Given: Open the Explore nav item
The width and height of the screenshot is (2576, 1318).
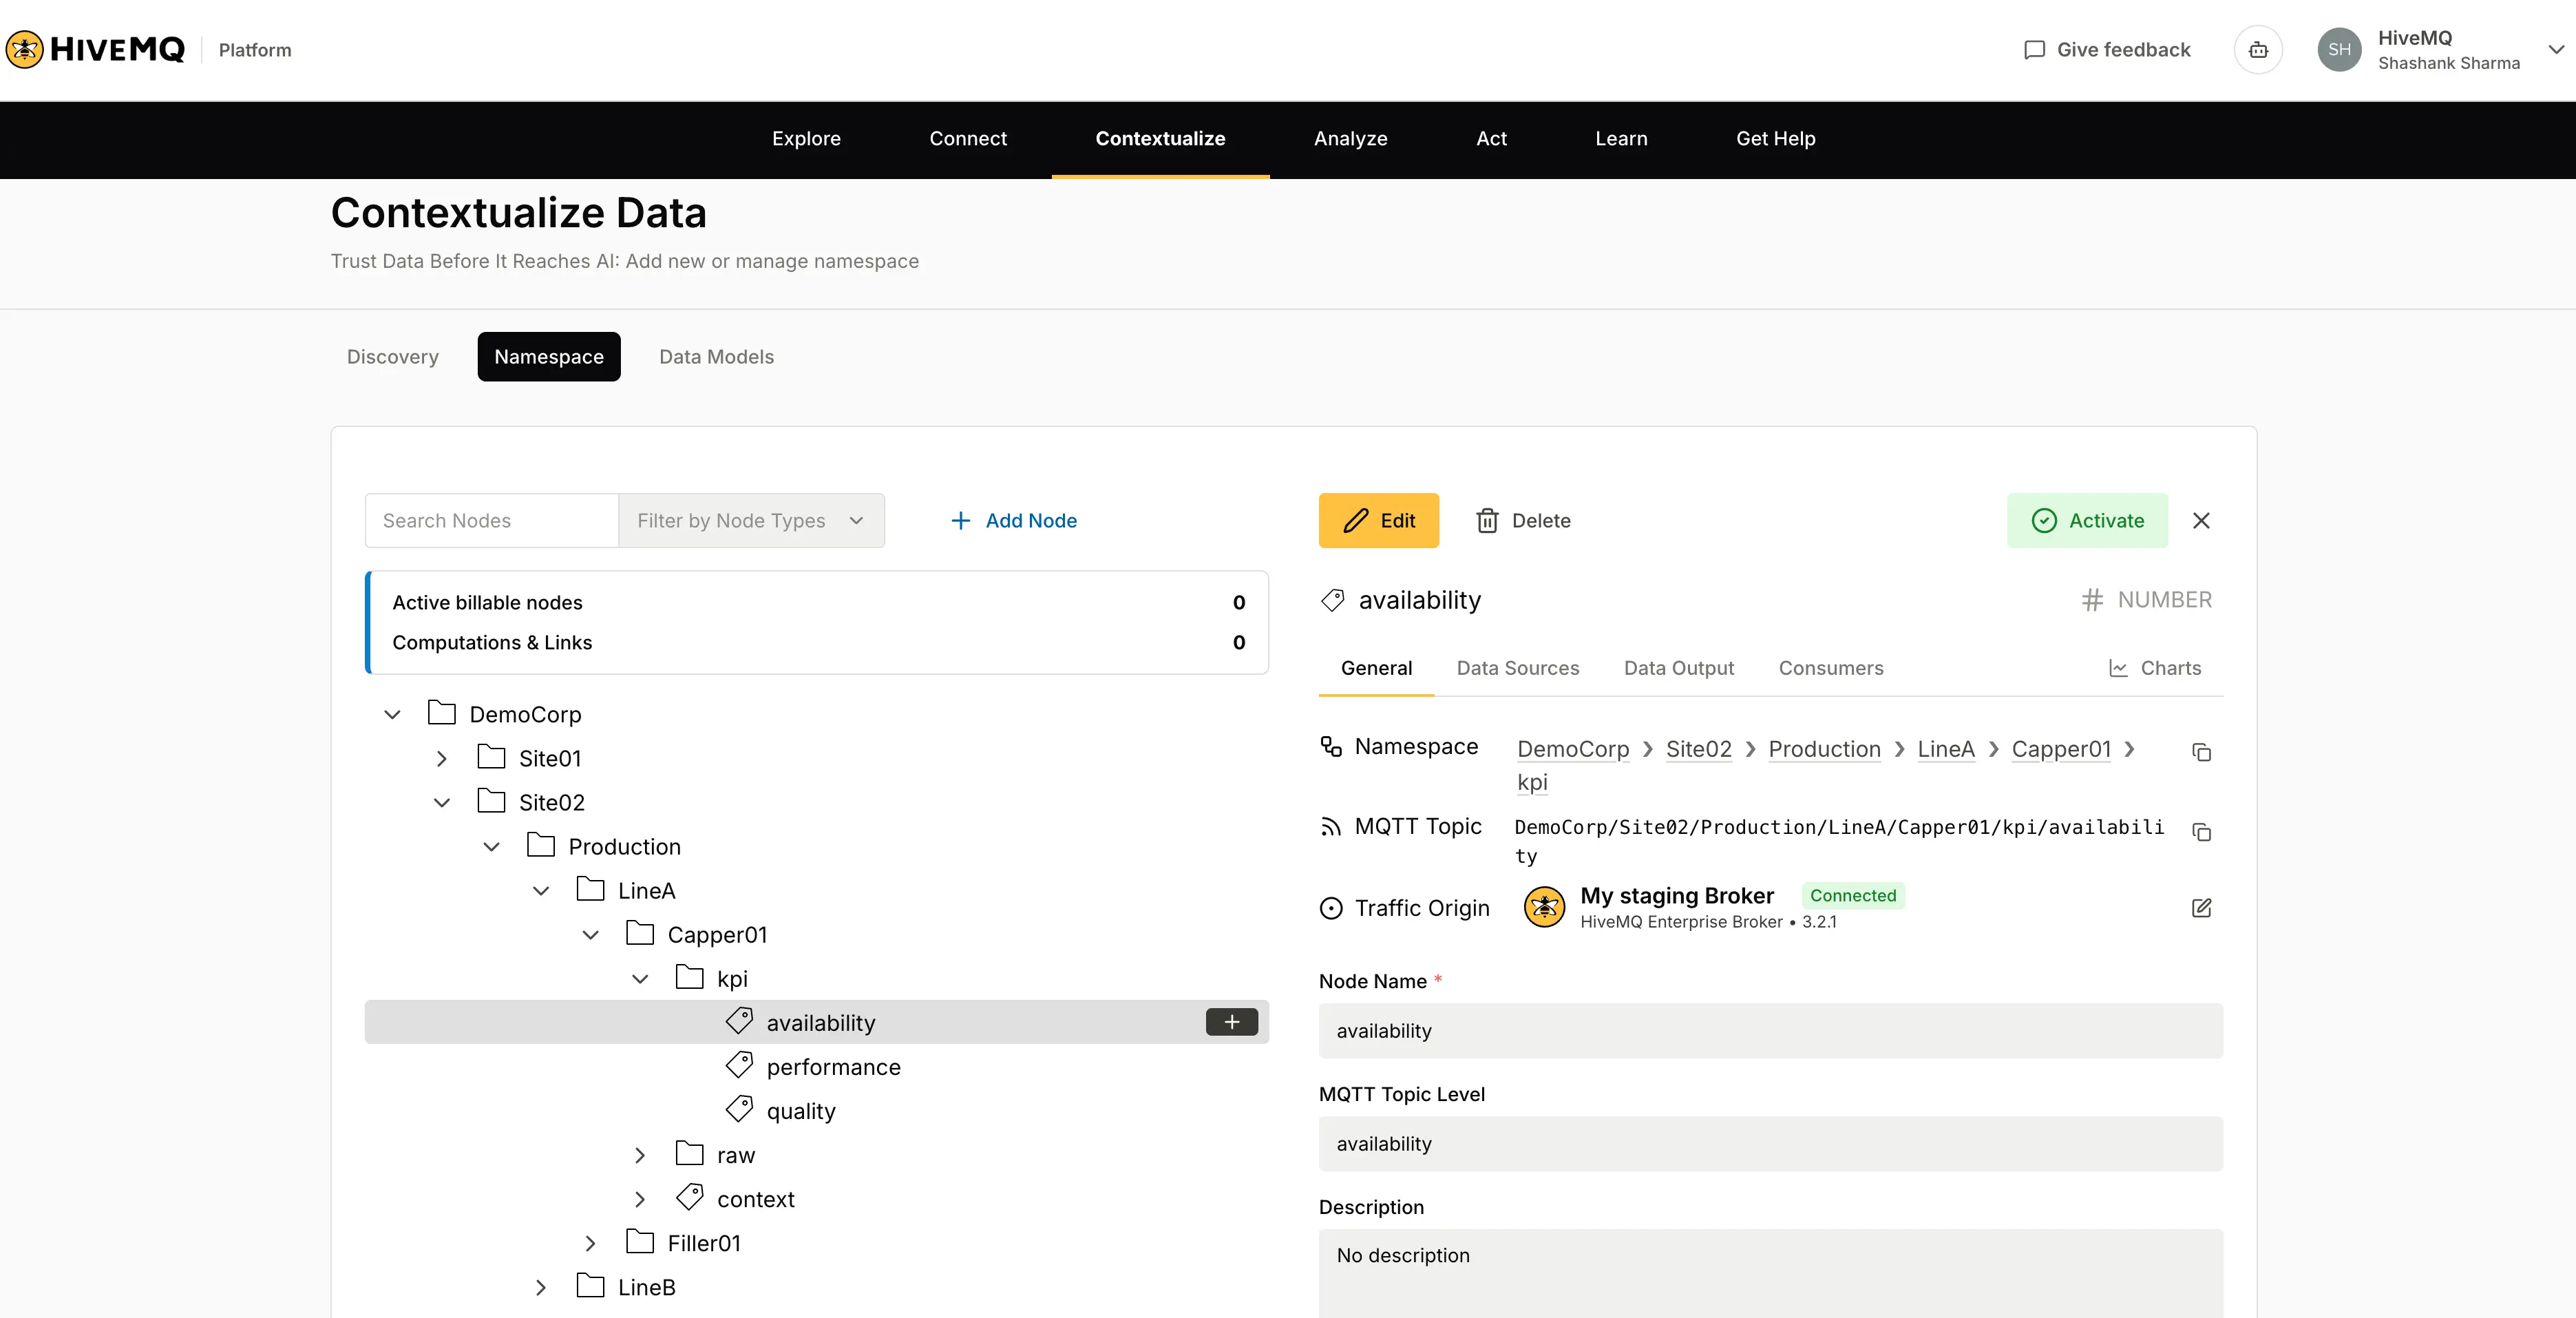Looking at the screenshot, I should (x=806, y=139).
